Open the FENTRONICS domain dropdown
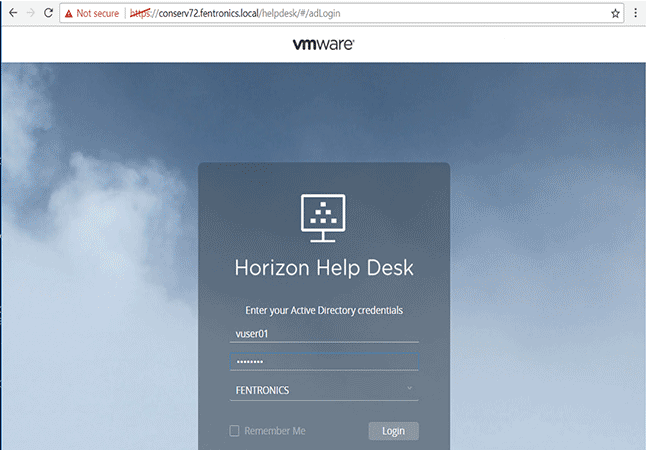647x450 pixels. (x=324, y=390)
